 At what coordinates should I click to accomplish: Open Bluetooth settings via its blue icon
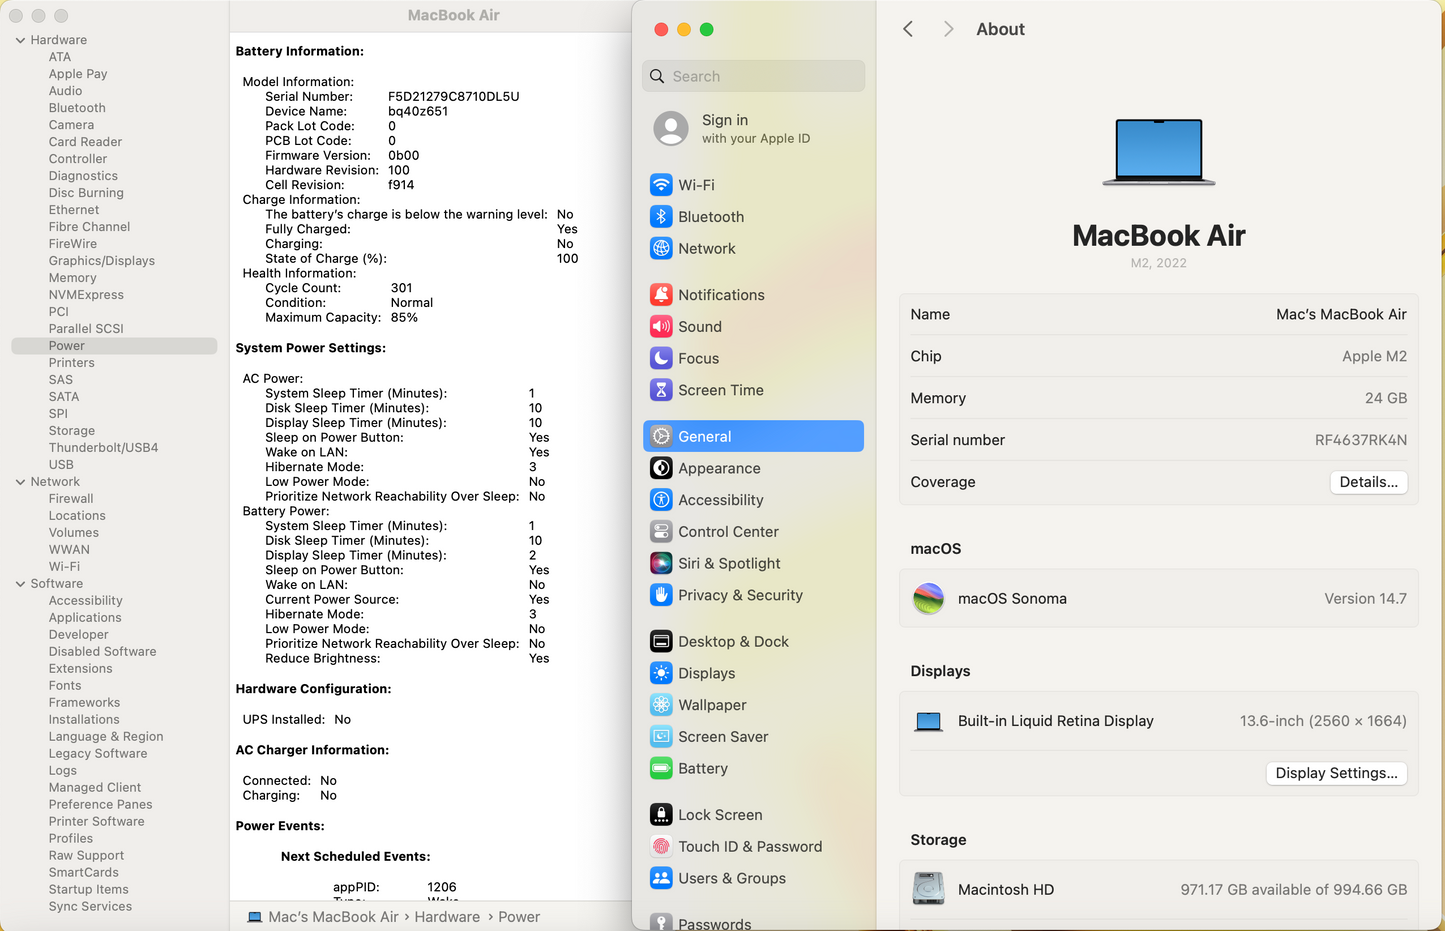[661, 217]
